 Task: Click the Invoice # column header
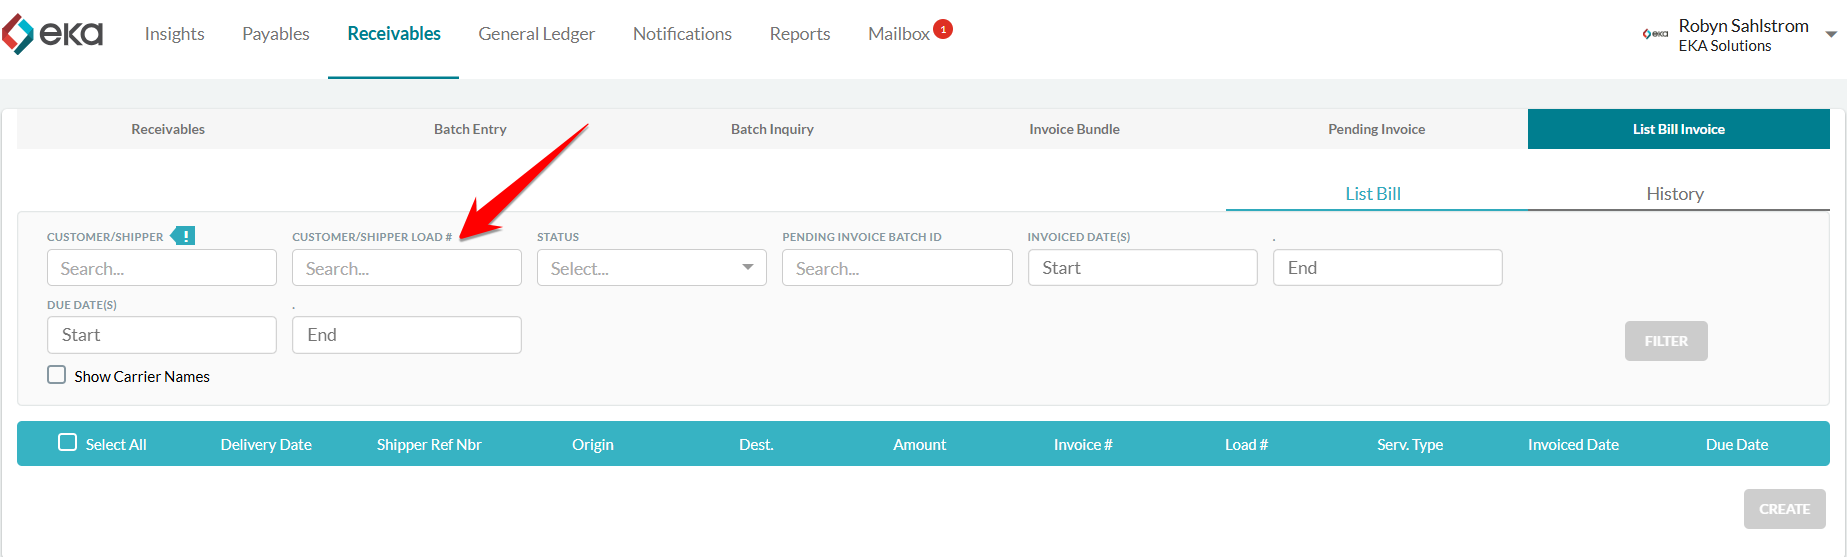click(x=1083, y=444)
